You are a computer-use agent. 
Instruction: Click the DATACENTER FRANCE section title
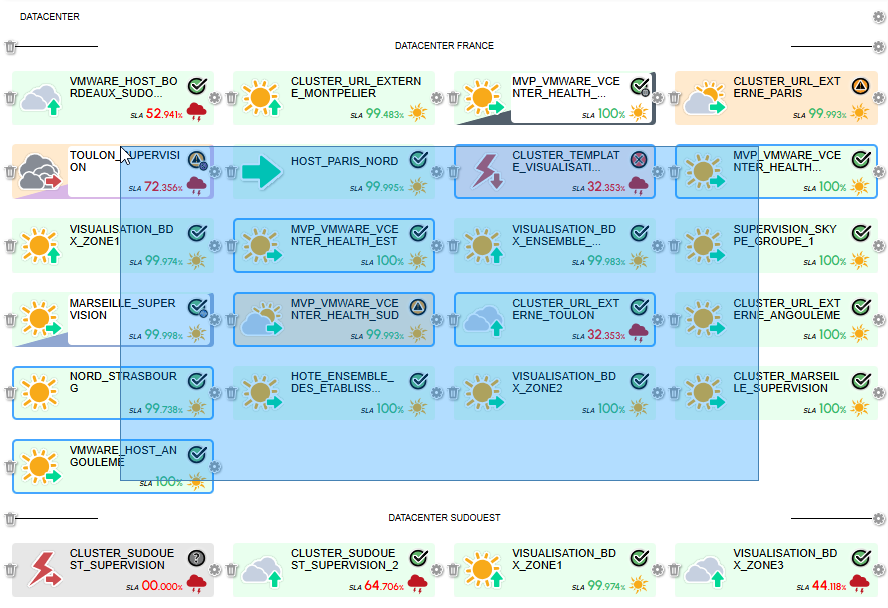tap(444, 46)
